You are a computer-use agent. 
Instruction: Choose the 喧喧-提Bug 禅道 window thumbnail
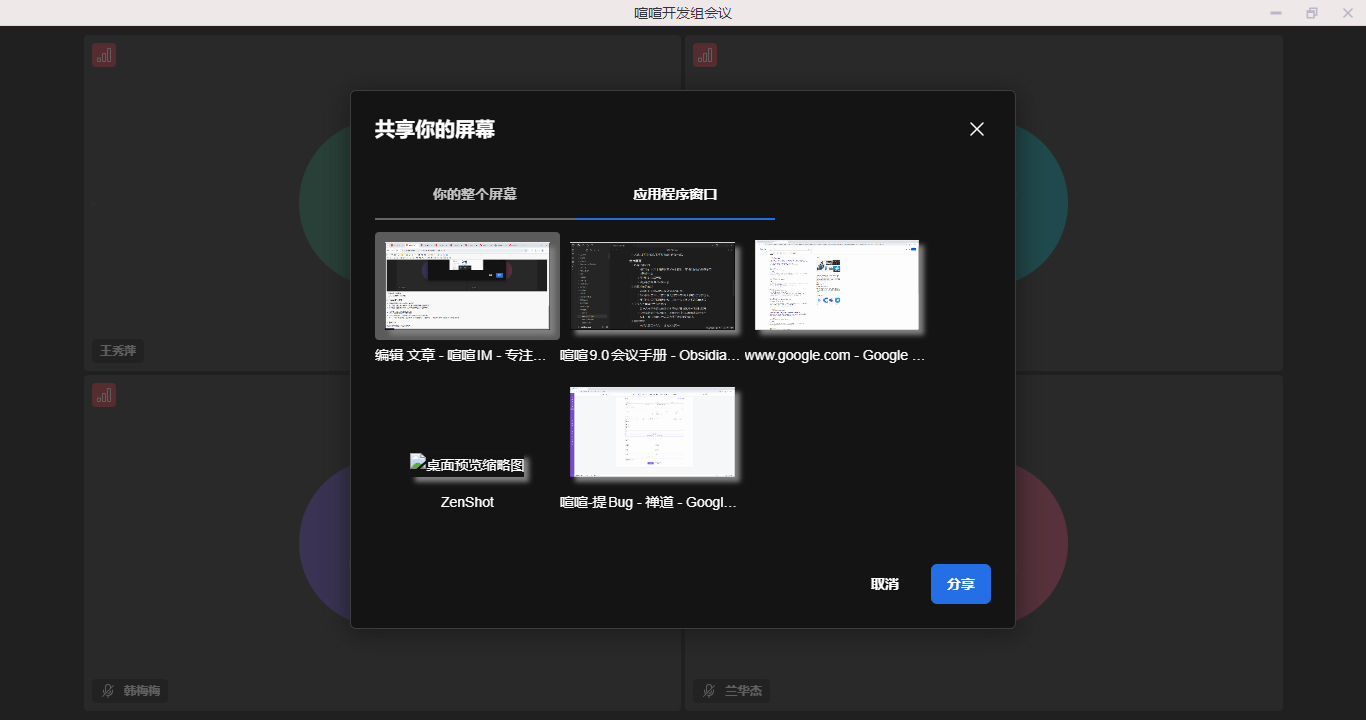pyautogui.click(x=652, y=432)
